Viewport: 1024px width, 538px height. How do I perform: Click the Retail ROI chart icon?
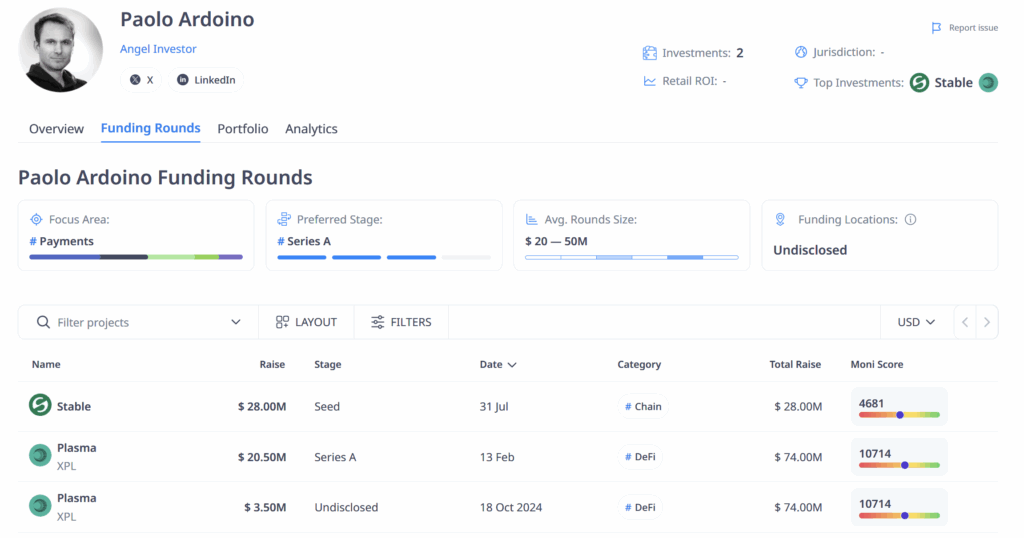pos(649,81)
